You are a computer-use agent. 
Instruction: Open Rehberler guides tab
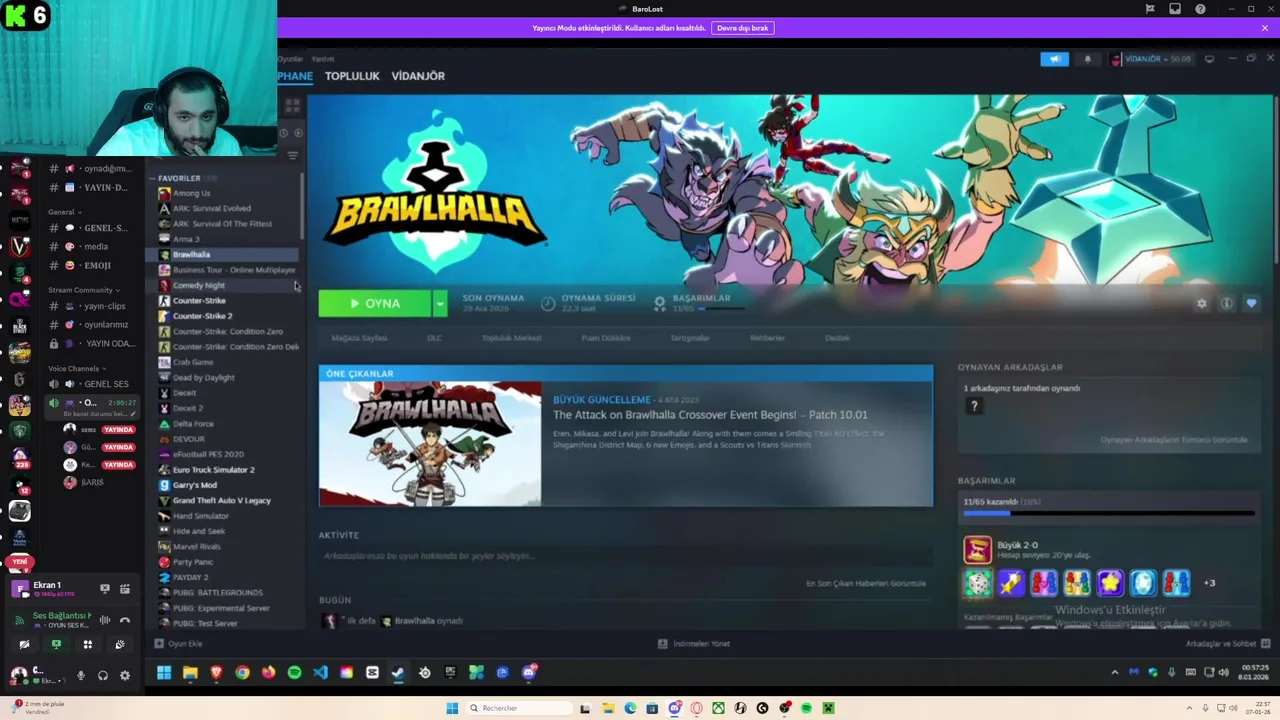(767, 338)
